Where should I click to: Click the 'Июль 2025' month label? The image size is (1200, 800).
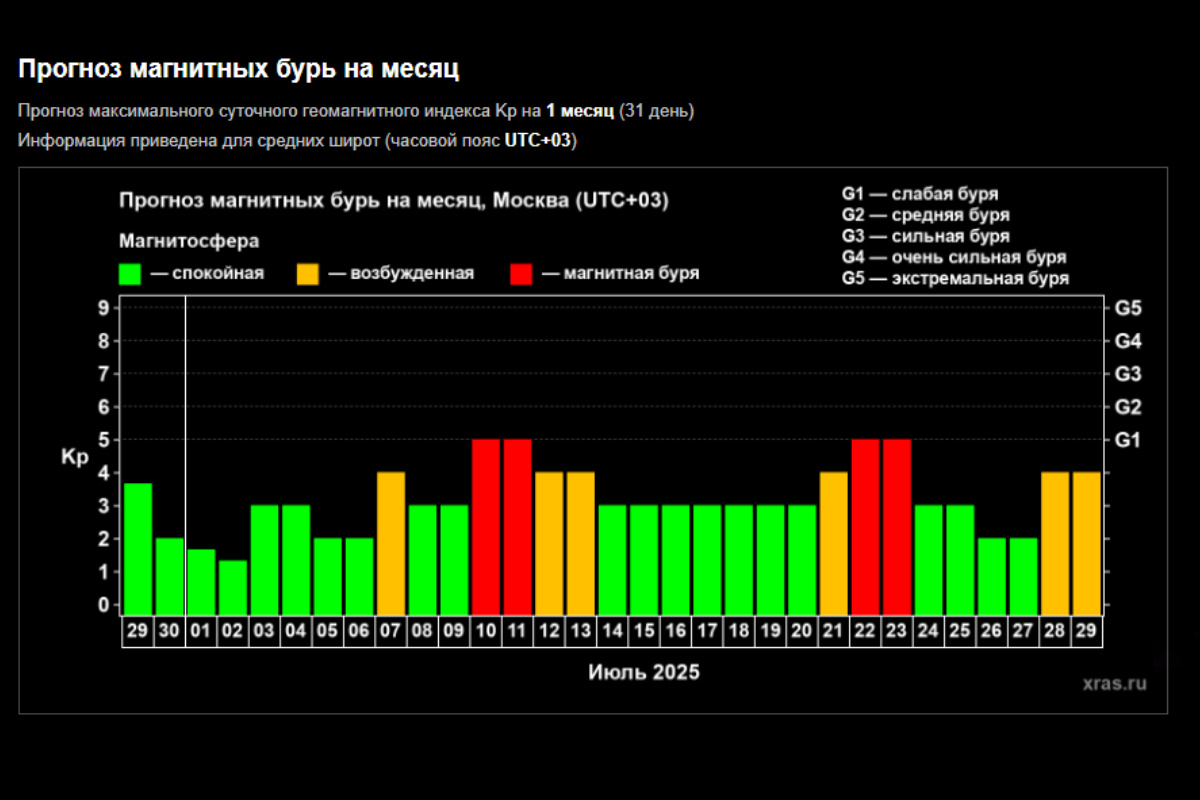pyautogui.click(x=644, y=672)
